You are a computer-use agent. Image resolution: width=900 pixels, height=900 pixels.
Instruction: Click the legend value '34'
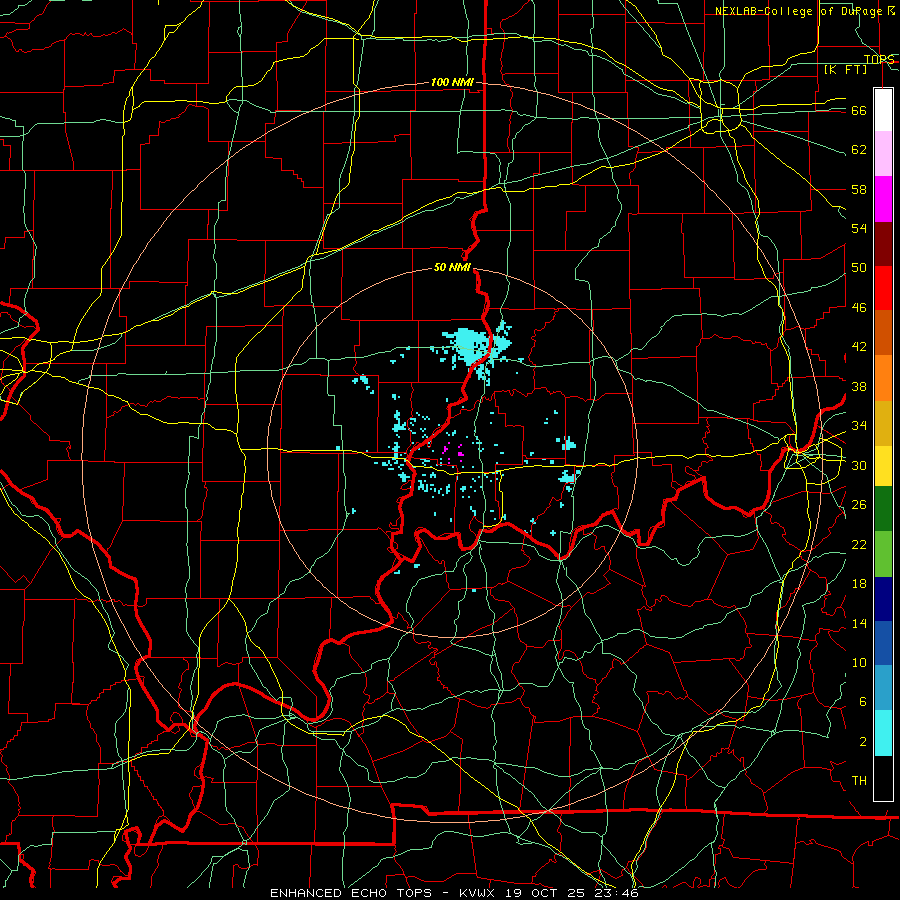pyautogui.click(x=859, y=426)
